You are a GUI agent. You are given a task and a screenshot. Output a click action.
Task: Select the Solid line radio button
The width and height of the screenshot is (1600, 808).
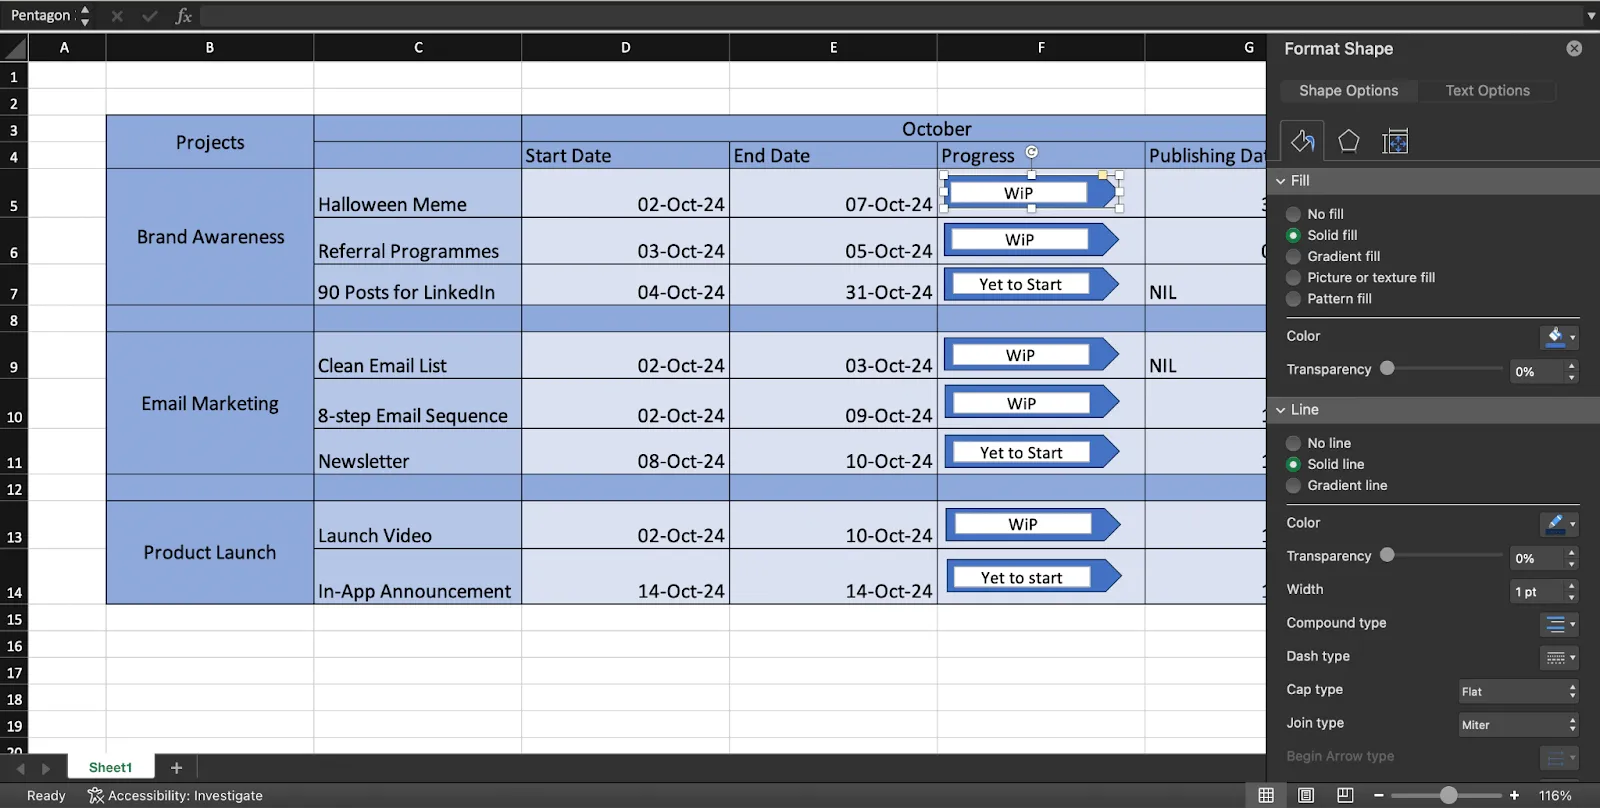tap(1293, 464)
